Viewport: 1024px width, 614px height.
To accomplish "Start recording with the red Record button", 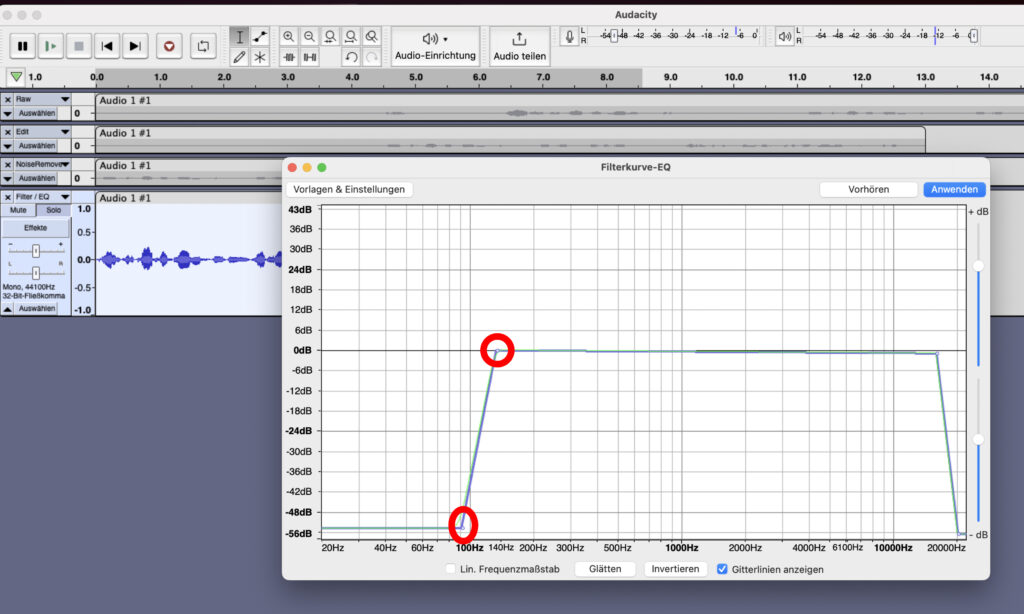I will 169,46.
